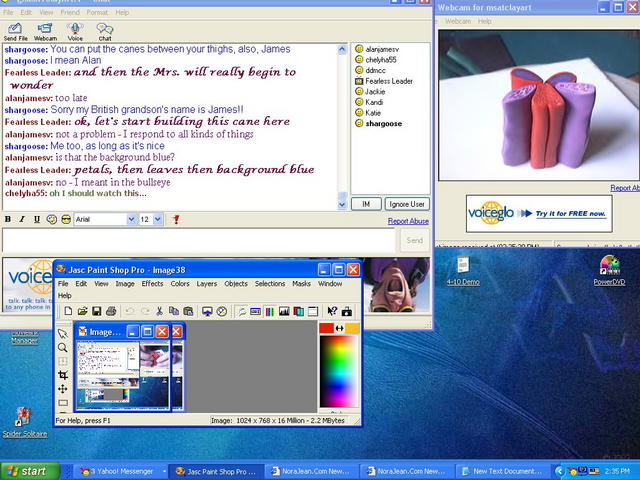Open the emoticon picker in chat
The image size is (640, 480).
51,219
